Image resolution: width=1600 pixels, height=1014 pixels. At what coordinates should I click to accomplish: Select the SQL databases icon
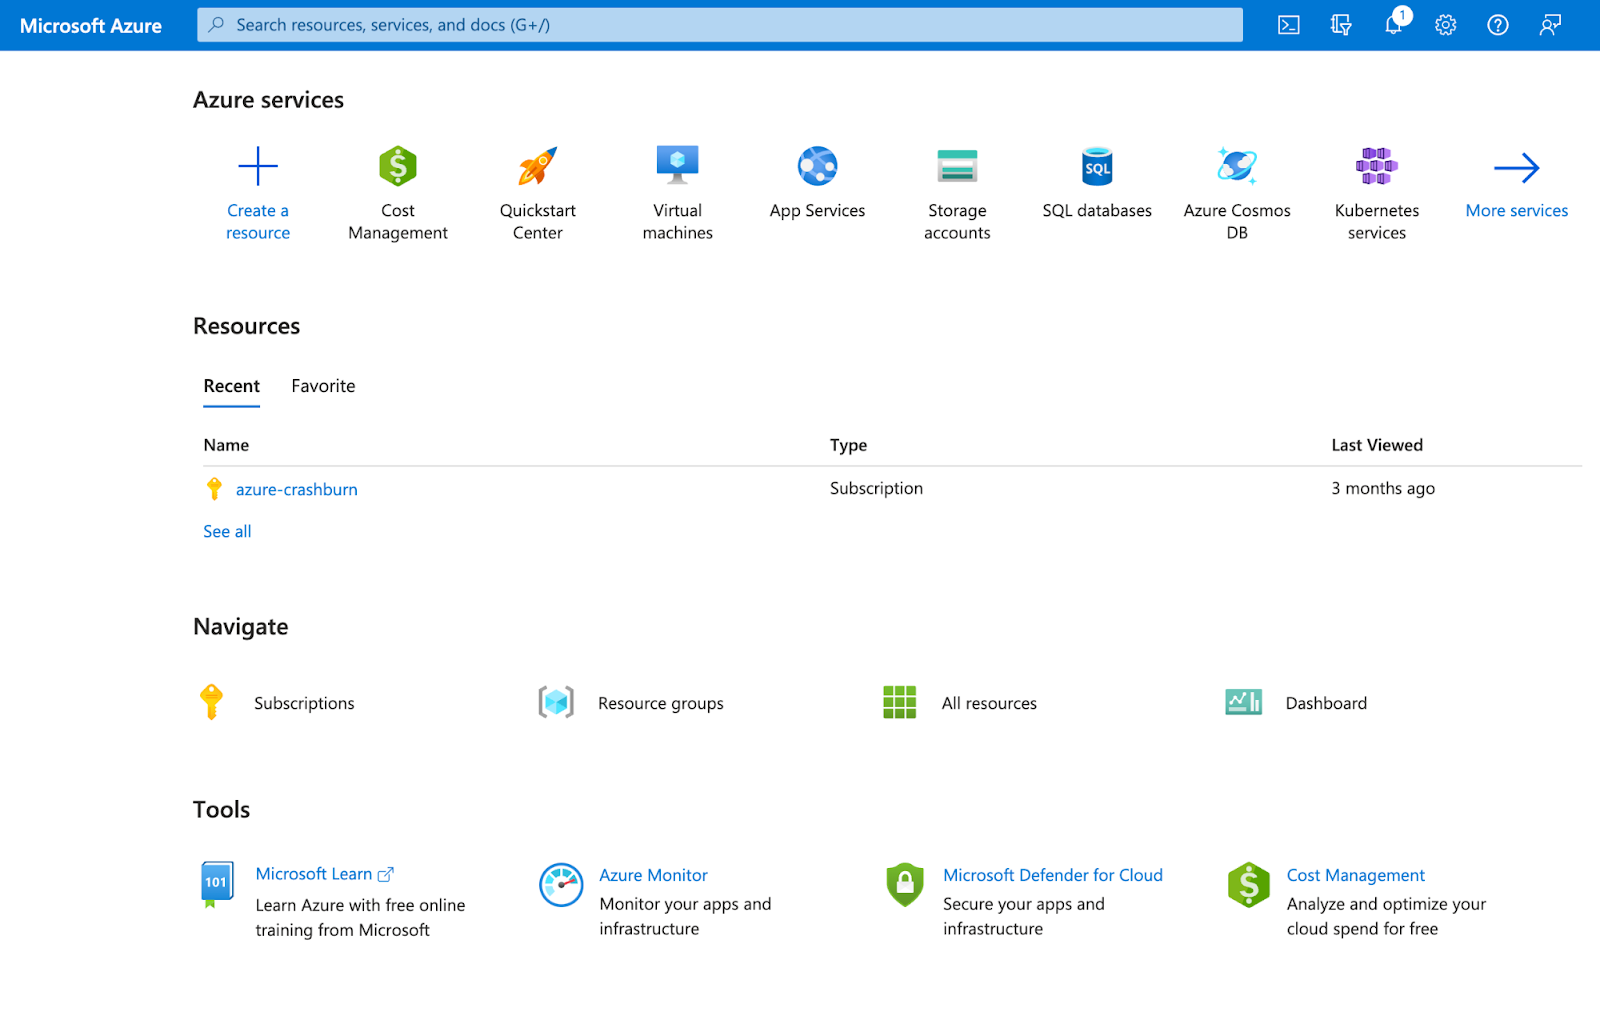click(x=1097, y=166)
